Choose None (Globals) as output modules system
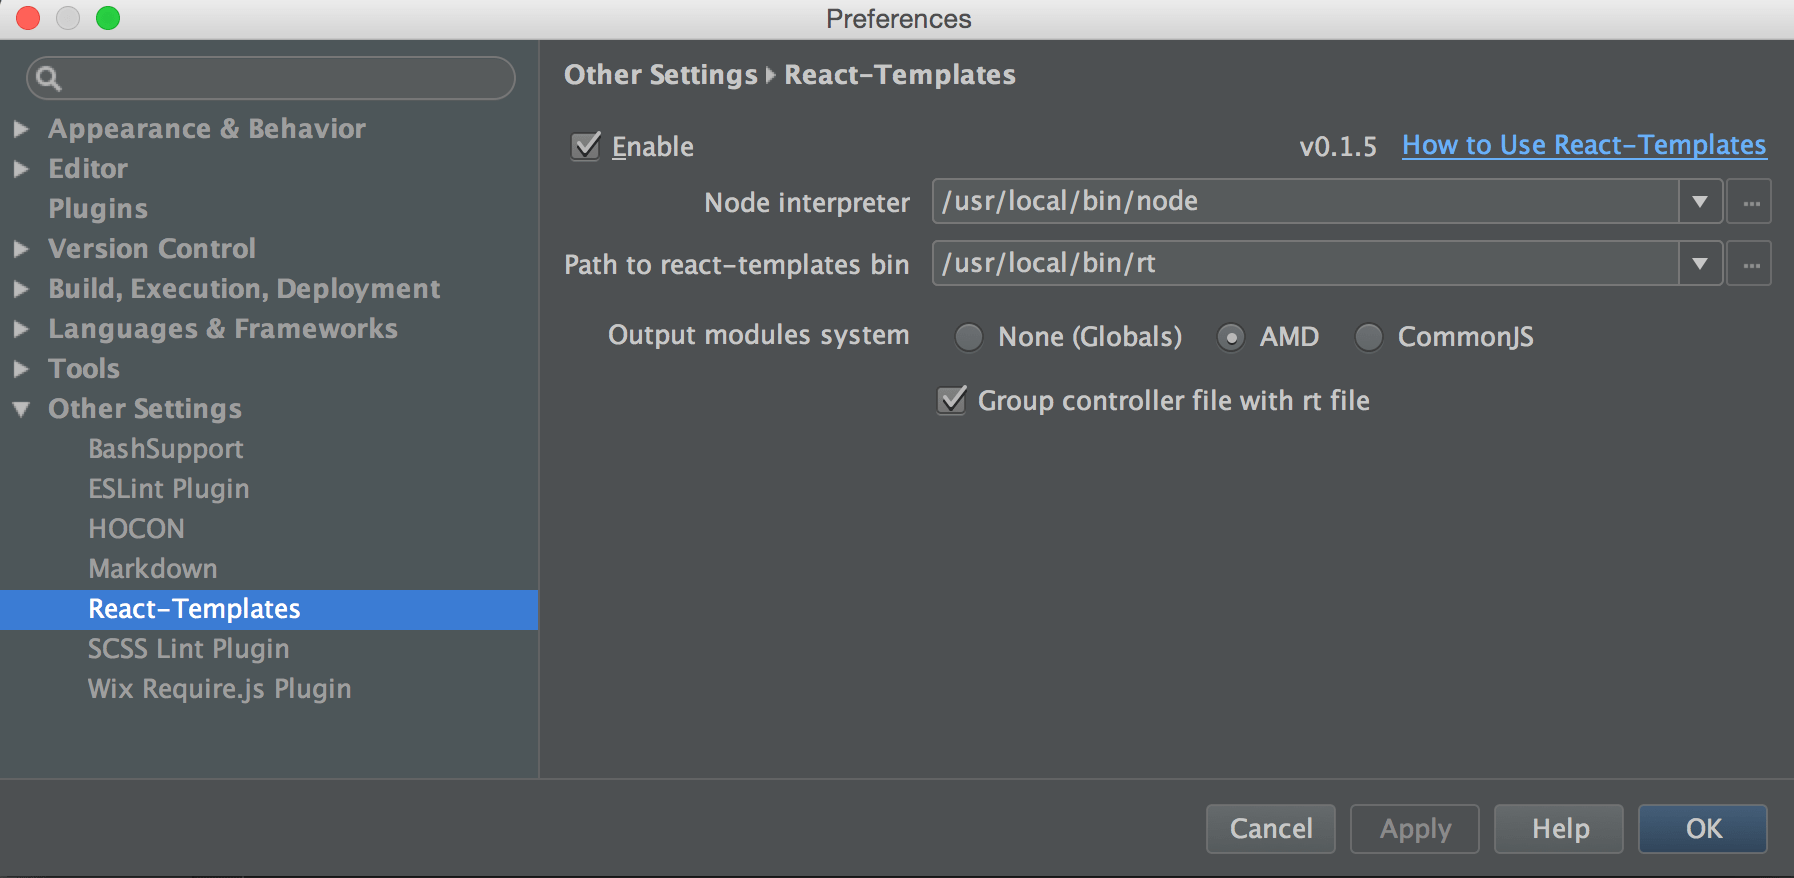Screen dimensions: 1794x878 [967, 337]
